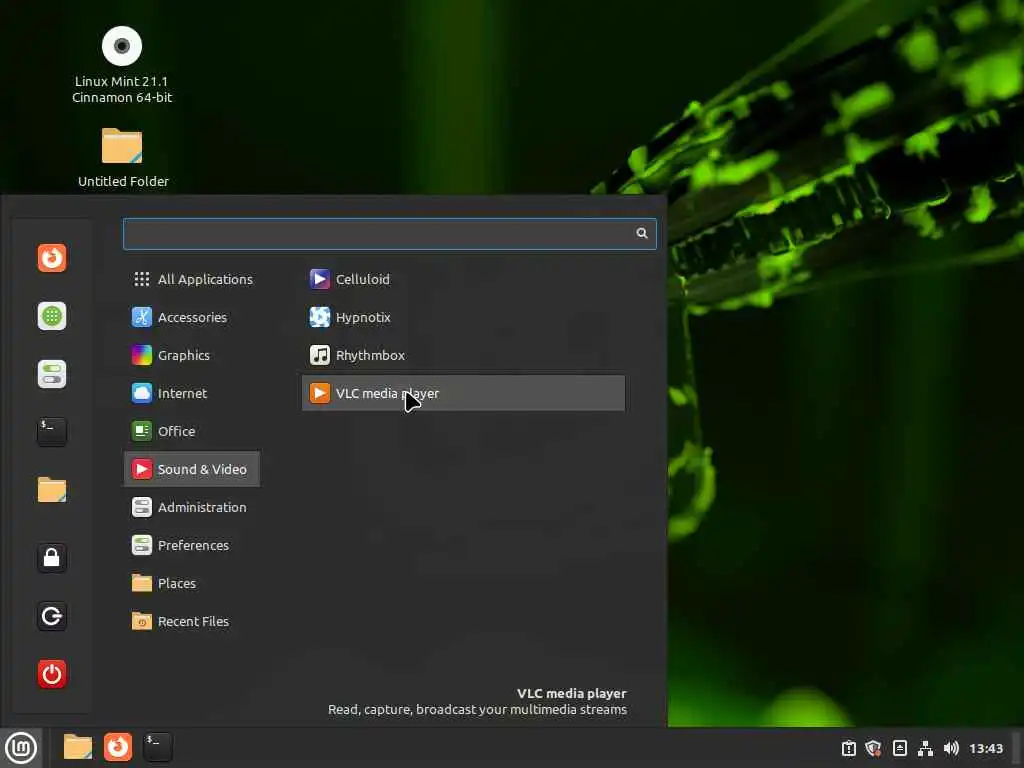Viewport: 1024px width, 768px height.
Task: Click the red power Quit icon
Action: pyautogui.click(x=52, y=674)
